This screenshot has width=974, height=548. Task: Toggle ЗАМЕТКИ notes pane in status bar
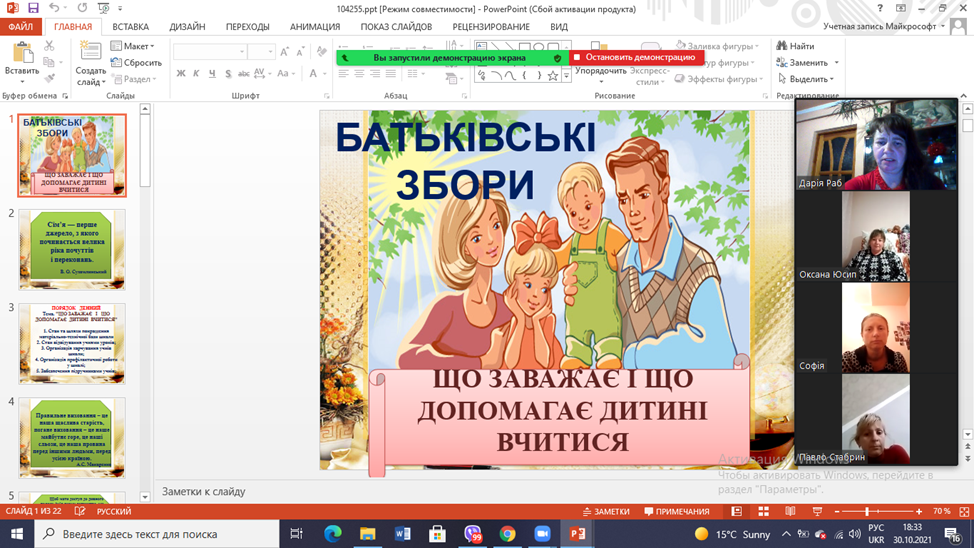(606, 511)
